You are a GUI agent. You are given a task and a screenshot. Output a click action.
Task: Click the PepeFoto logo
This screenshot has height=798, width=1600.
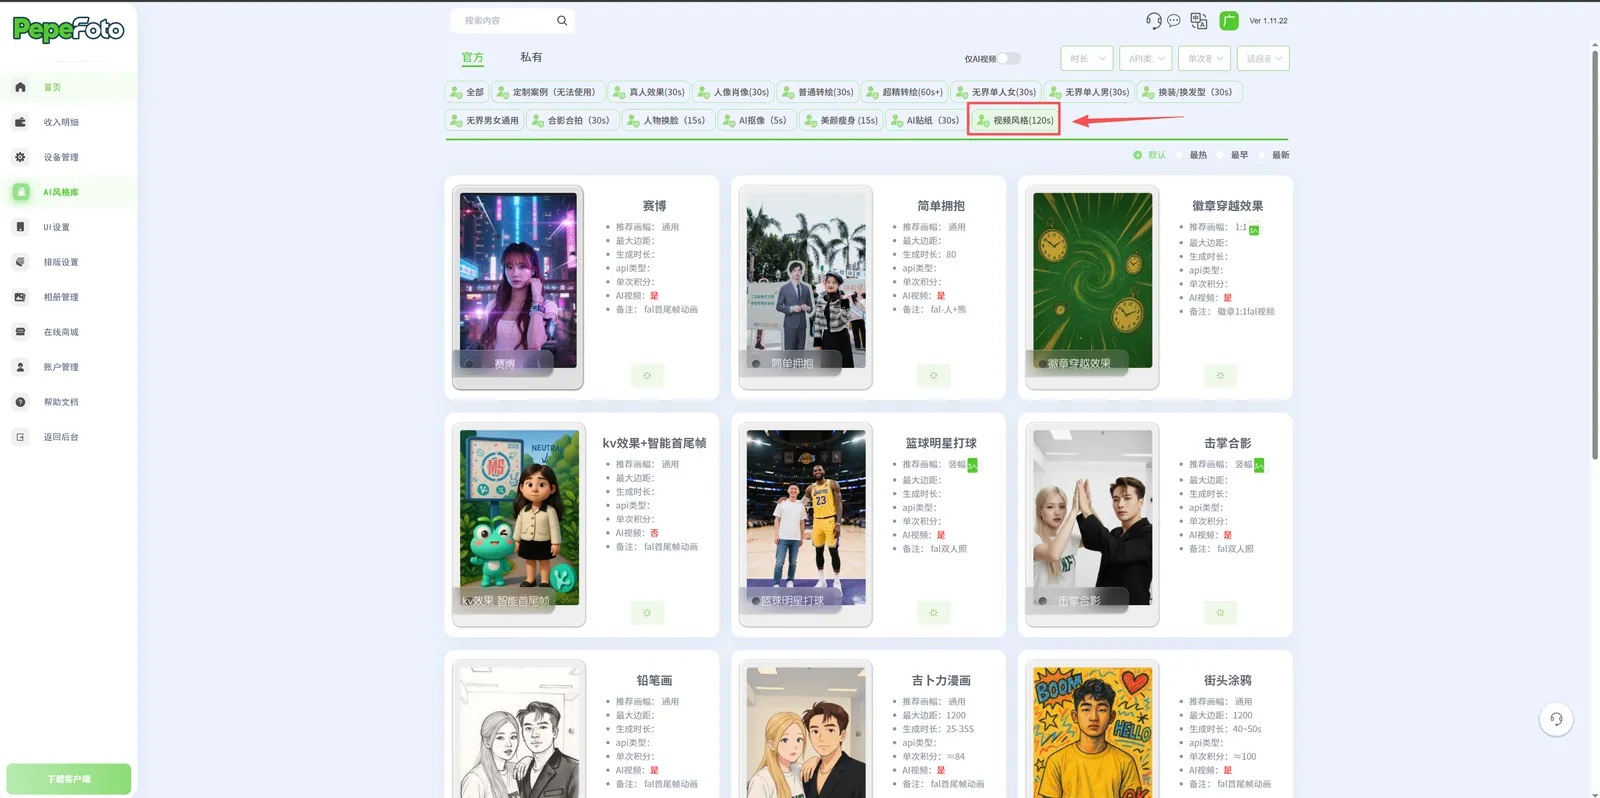click(68, 29)
